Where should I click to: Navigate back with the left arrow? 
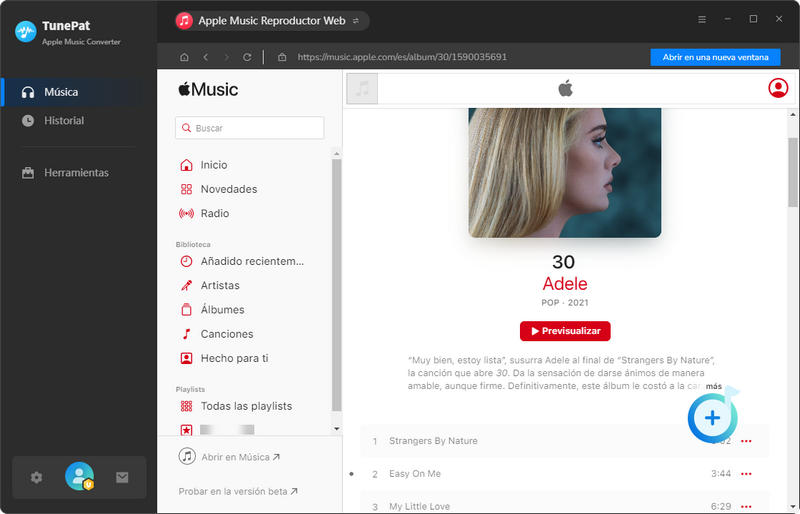click(x=205, y=57)
